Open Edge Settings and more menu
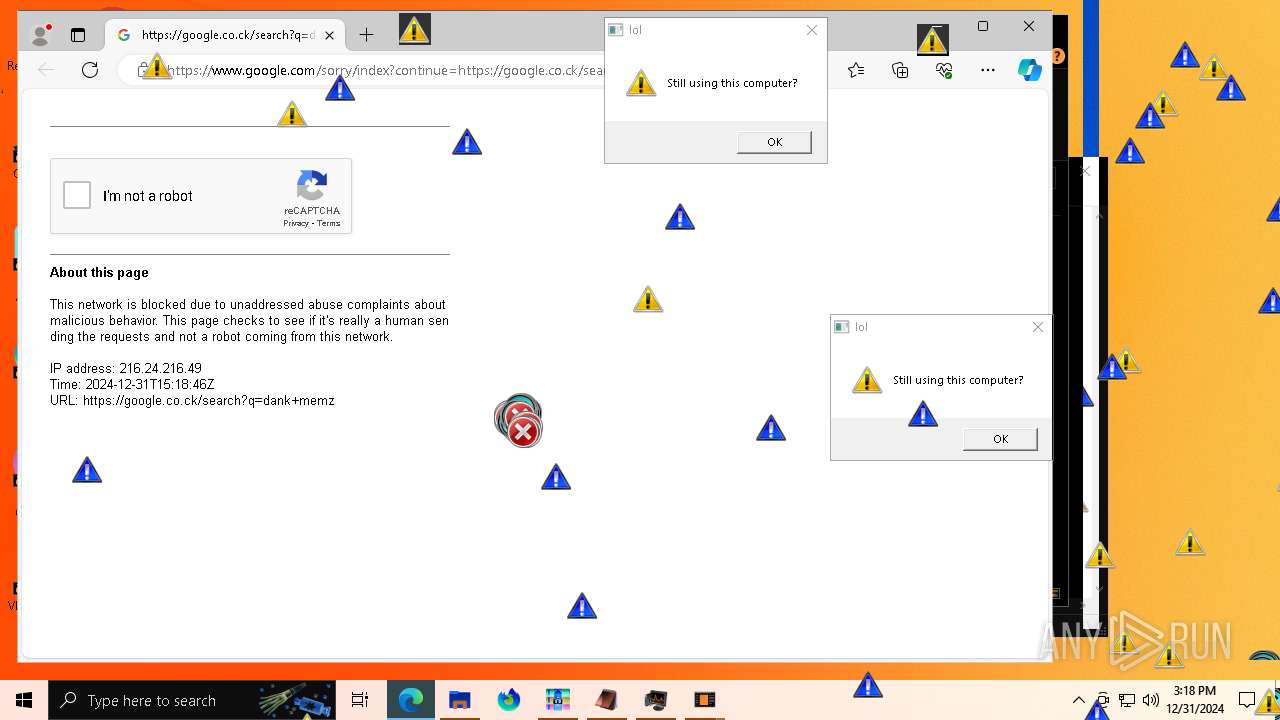Screen dimensions: 1280x720 click(x=988, y=70)
